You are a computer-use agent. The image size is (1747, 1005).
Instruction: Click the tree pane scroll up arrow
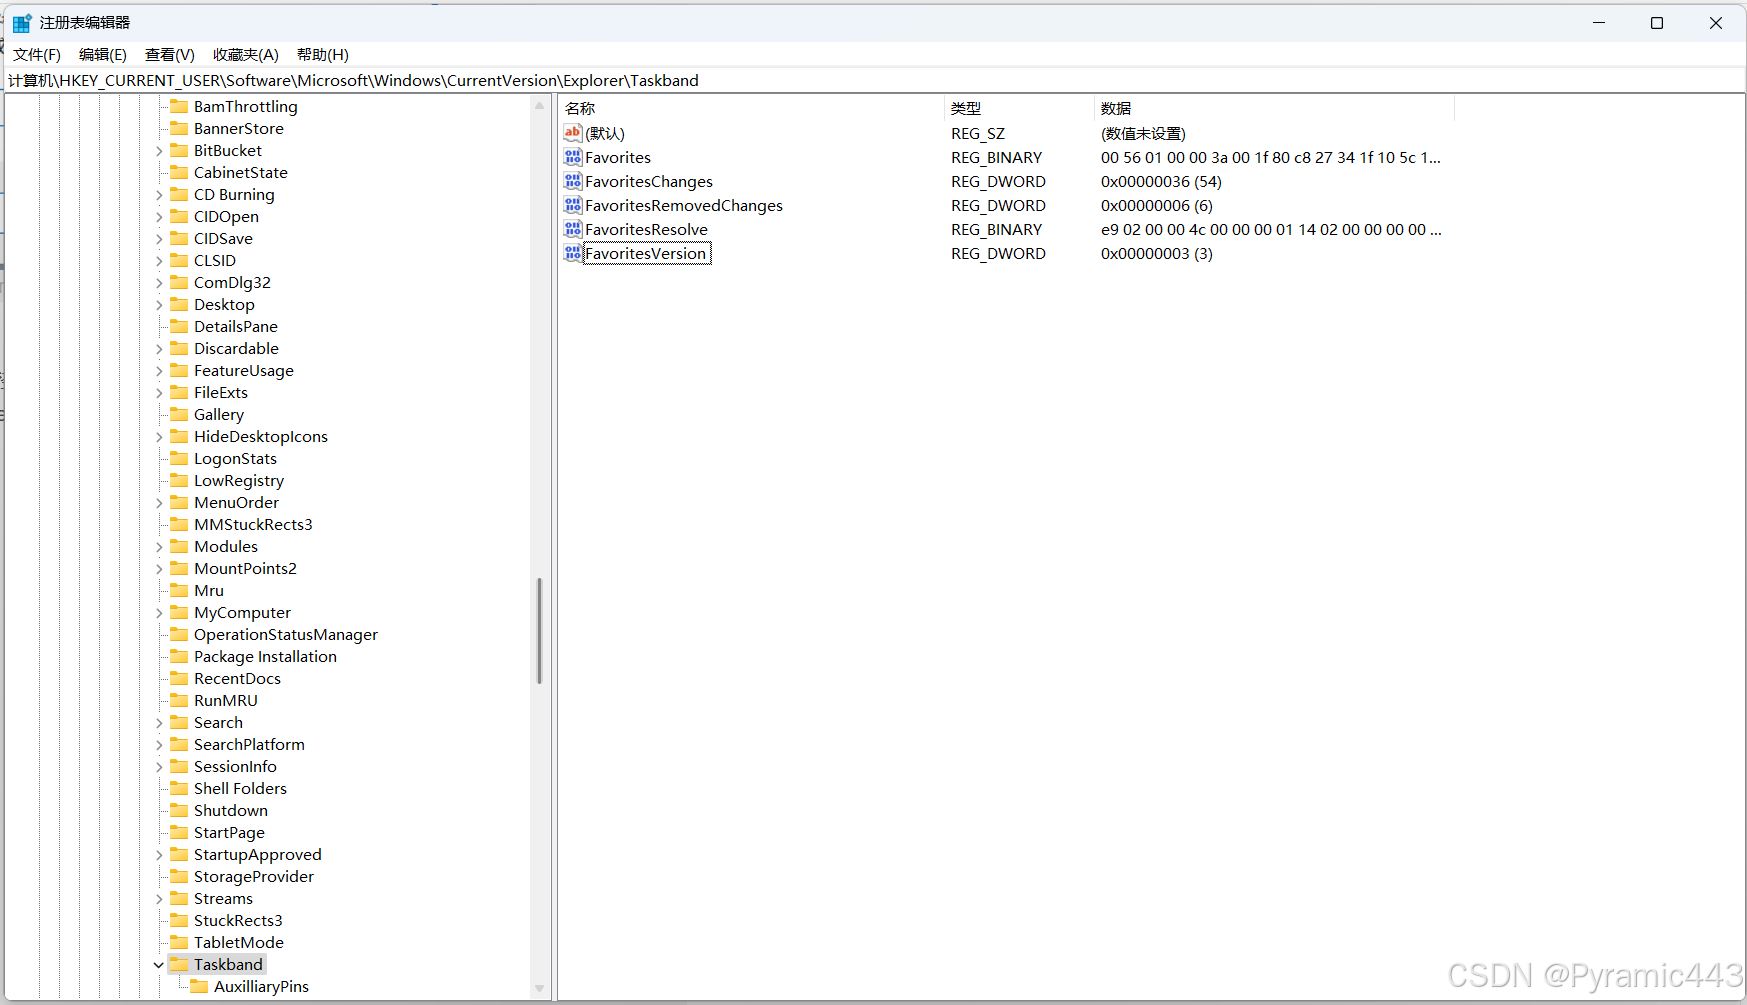[540, 105]
